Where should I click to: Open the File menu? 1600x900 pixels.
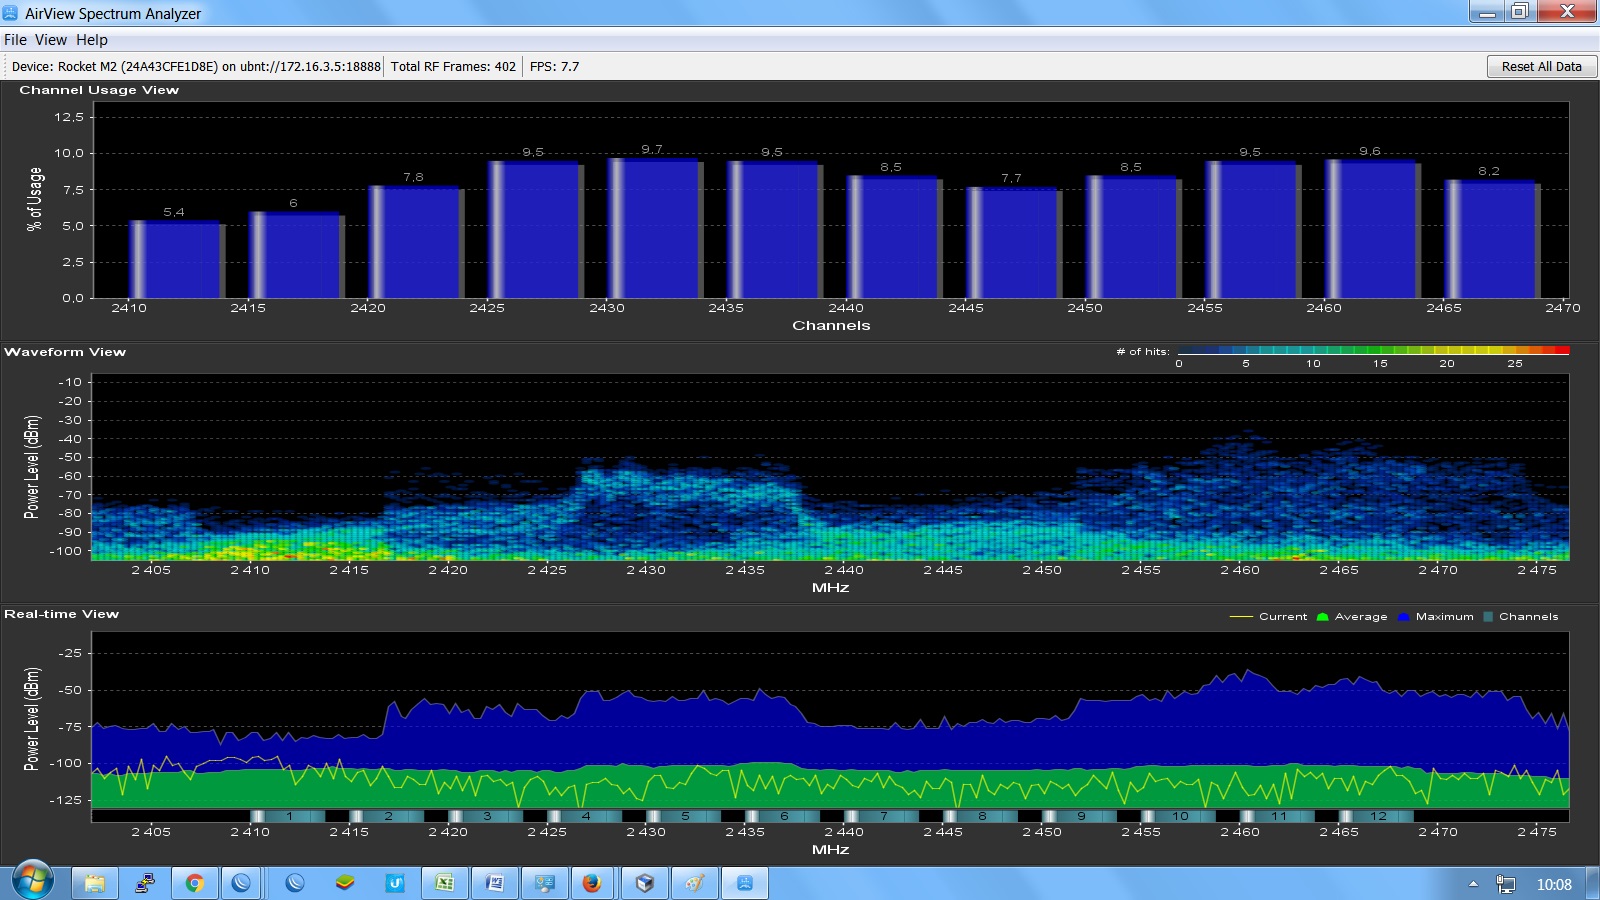[15, 40]
